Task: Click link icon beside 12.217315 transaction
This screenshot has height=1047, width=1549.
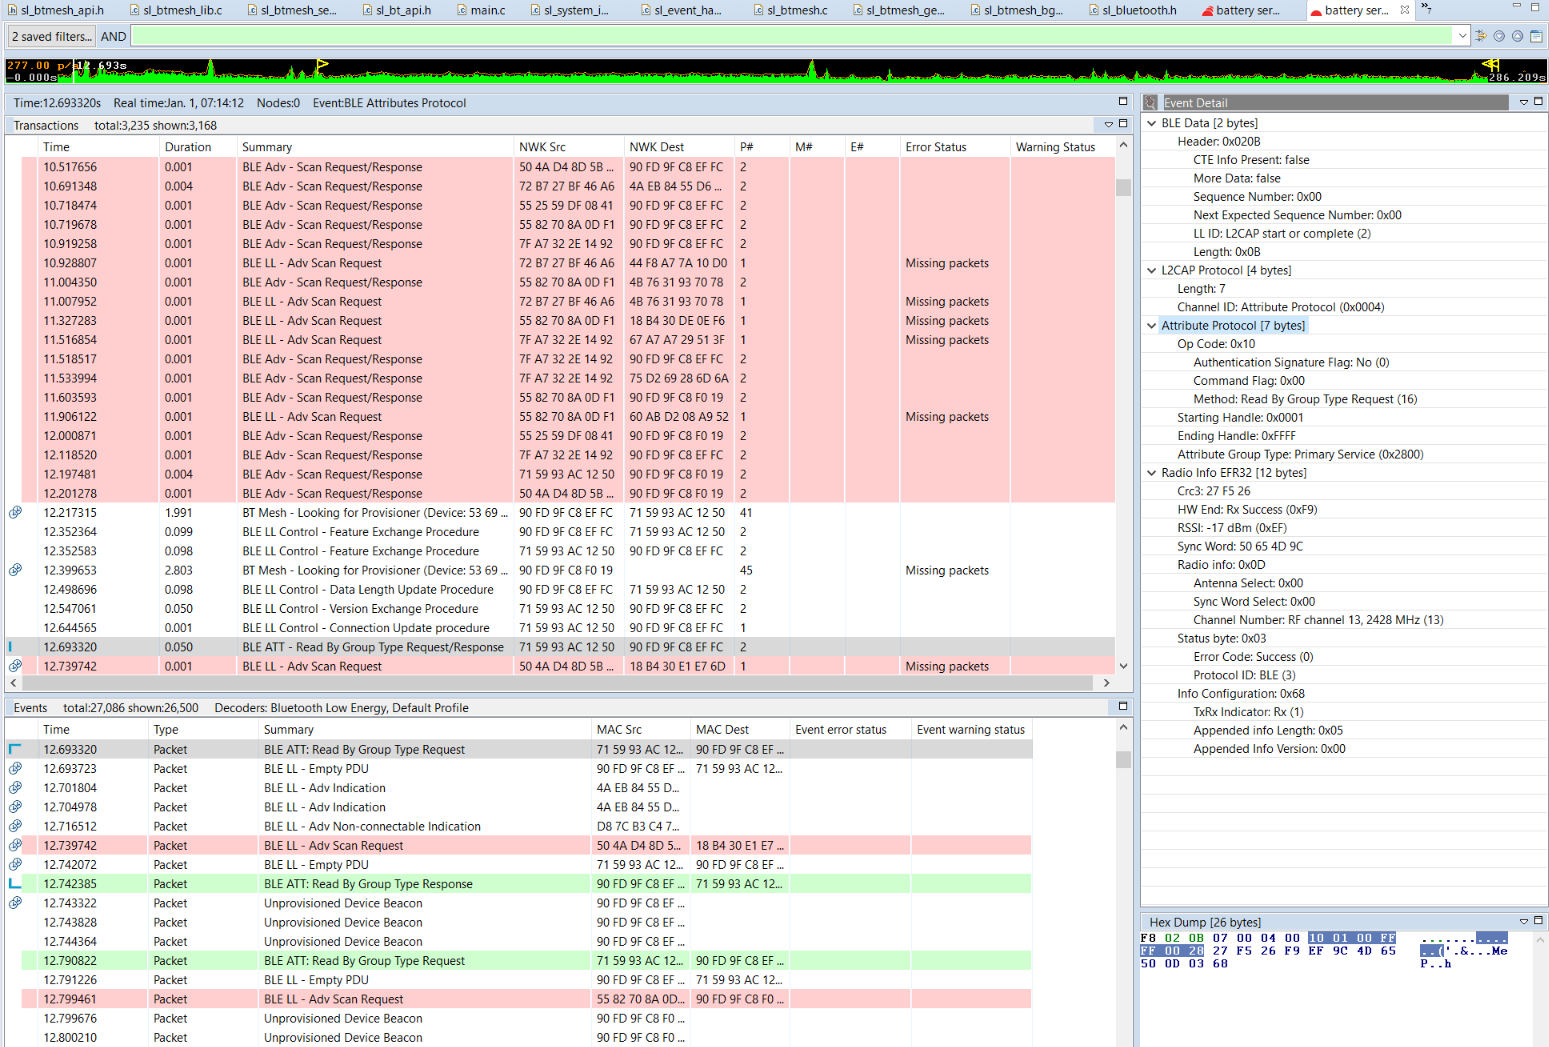Action: click(x=16, y=512)
